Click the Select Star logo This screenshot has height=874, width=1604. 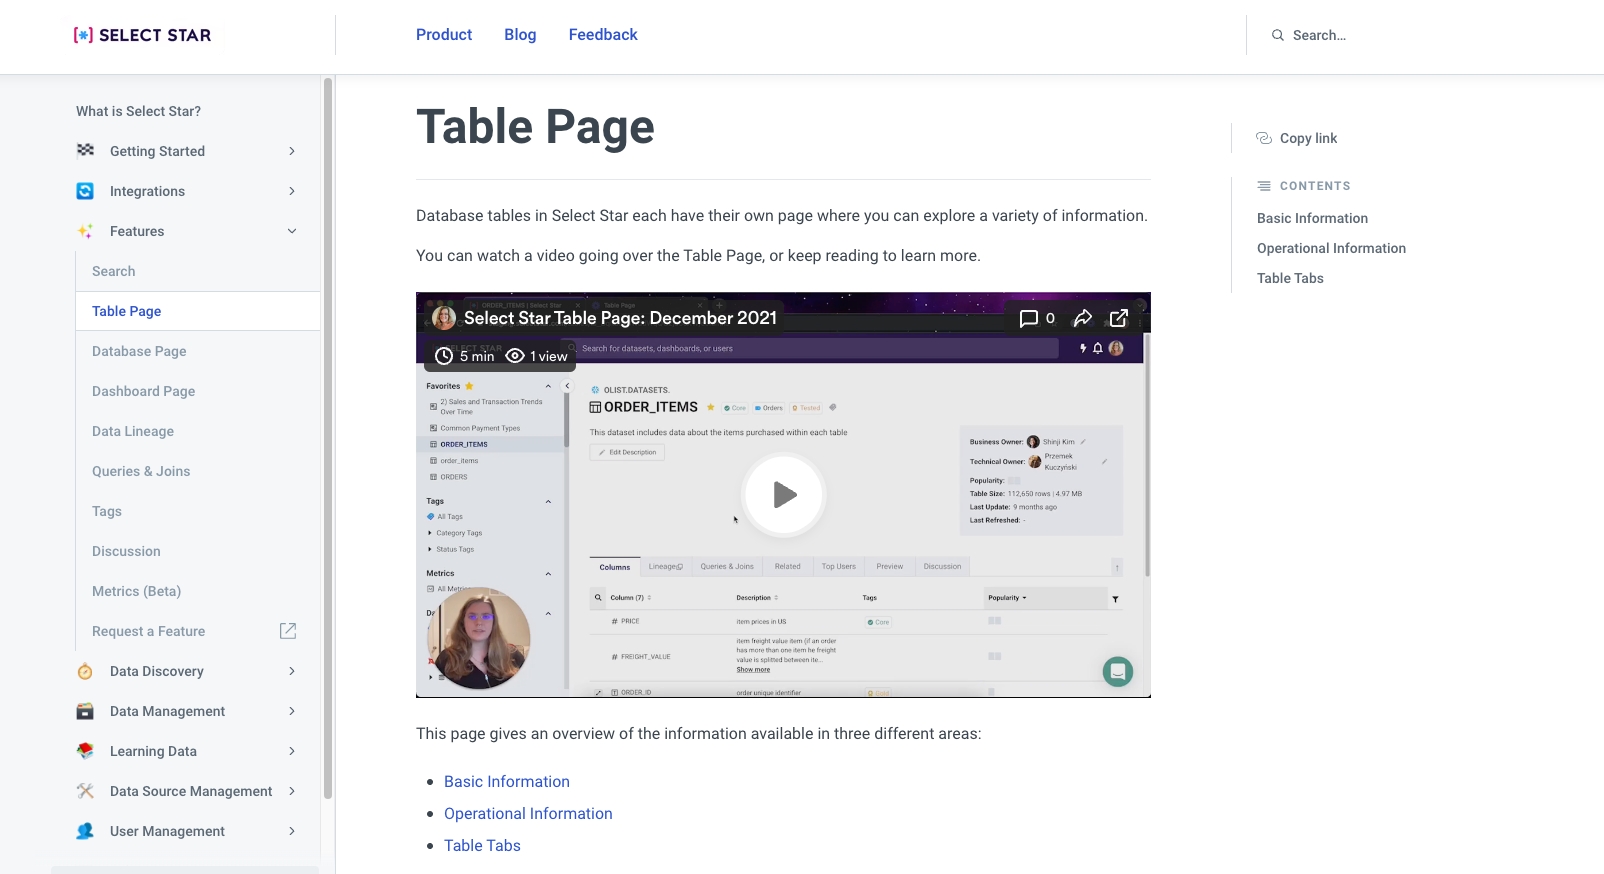(142, 35)
